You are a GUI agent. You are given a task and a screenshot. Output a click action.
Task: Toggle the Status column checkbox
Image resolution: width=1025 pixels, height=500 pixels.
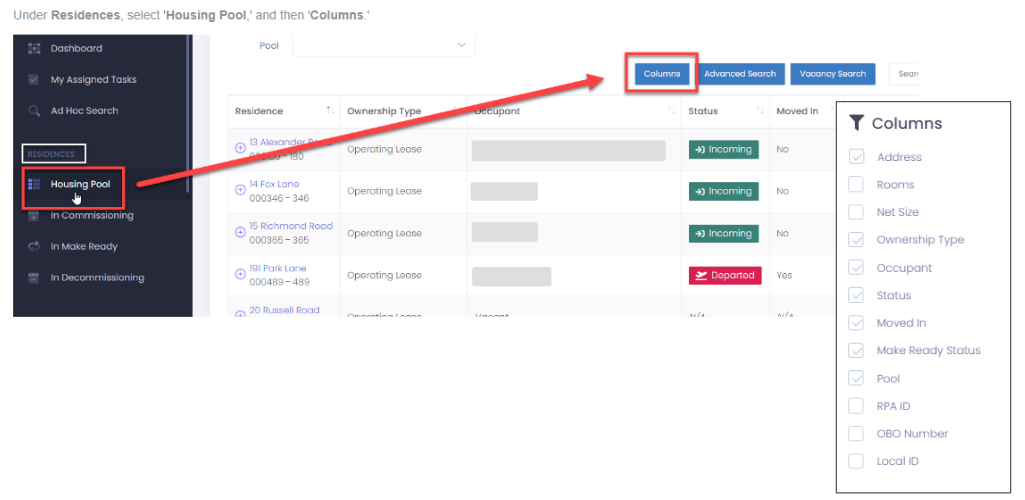click(x=856, y=295)
